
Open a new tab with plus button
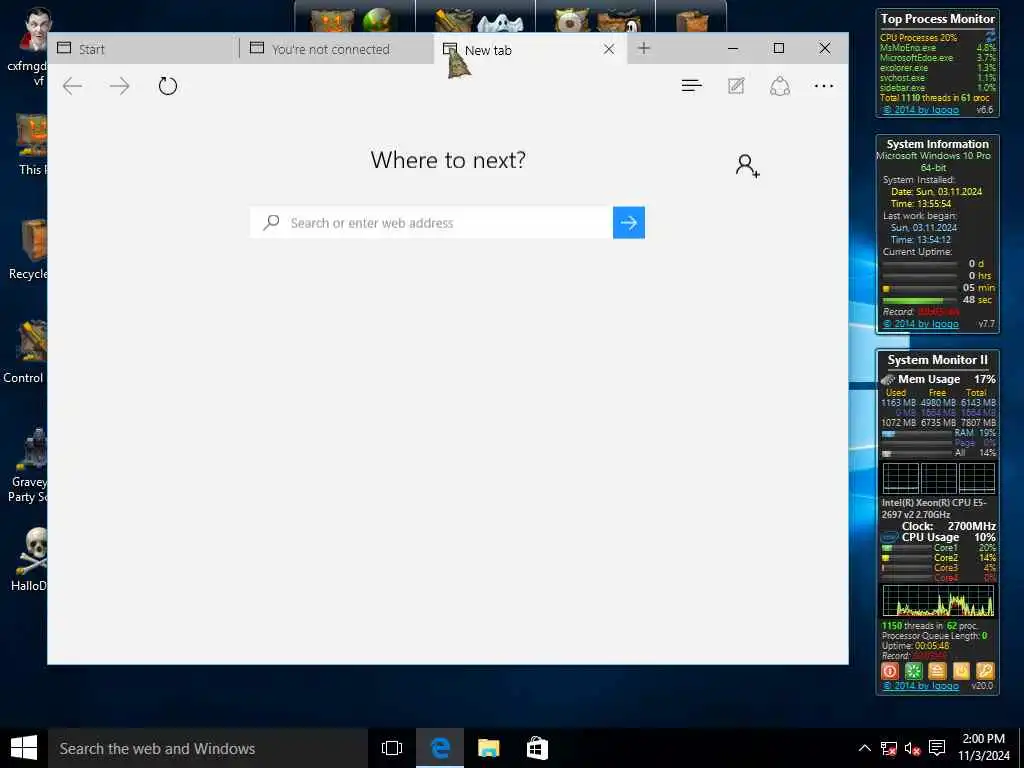click(644, 48)
